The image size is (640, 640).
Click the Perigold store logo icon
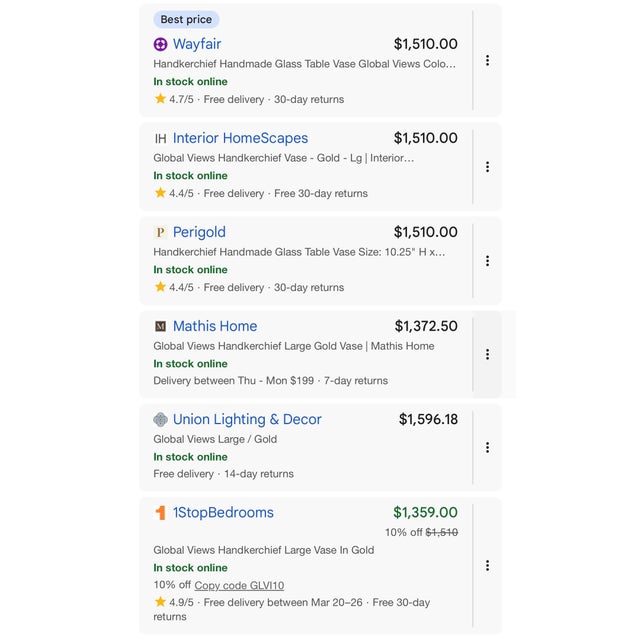(x=160, y=232)
